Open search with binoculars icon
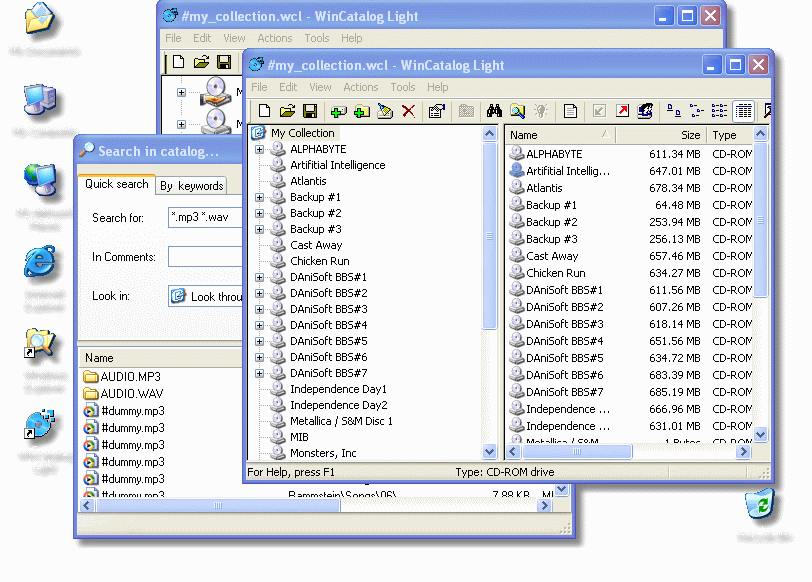Viewport: 812px width, 582px height. coord(494,111)
